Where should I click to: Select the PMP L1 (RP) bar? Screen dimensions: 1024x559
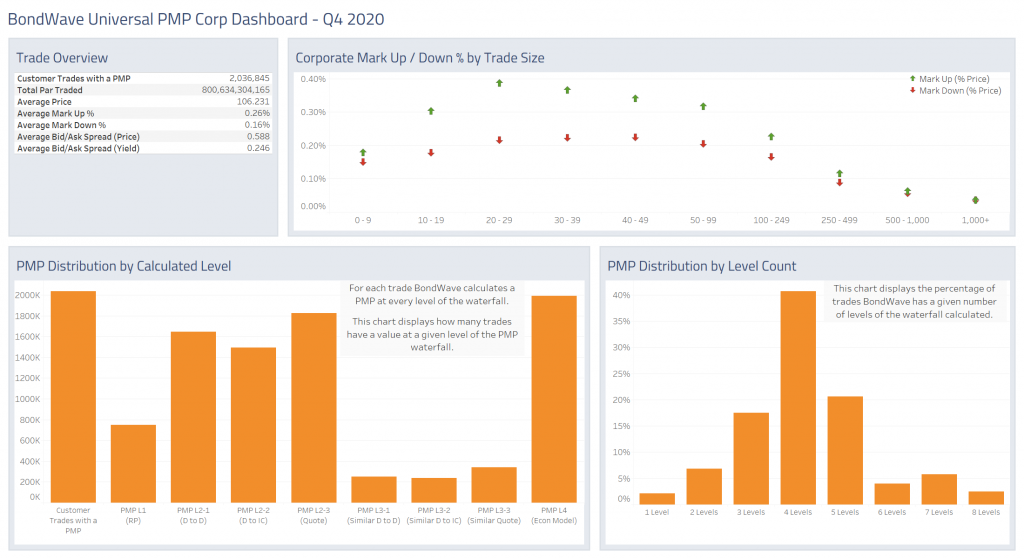pos(133,464)
